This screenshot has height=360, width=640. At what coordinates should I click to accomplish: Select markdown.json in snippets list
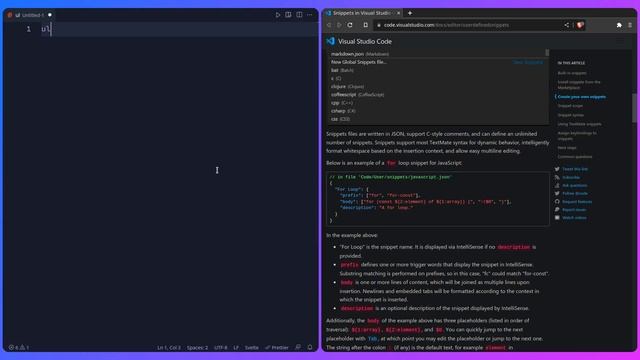point(437,54)
